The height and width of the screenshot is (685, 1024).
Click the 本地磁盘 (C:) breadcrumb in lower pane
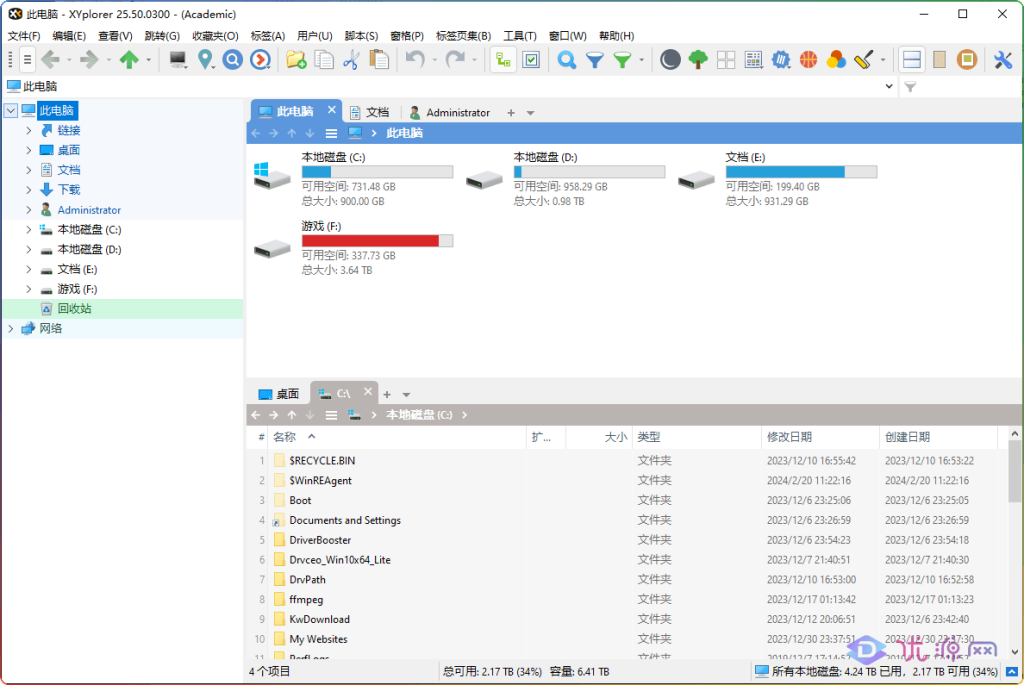pos(419,415)
